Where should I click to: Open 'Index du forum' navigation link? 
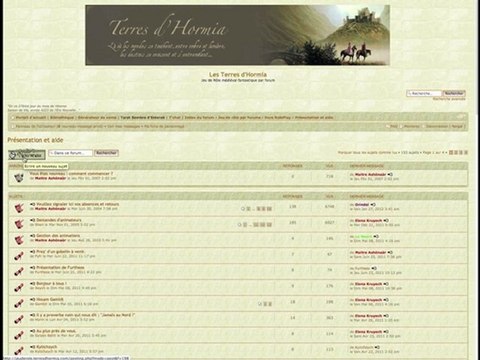[x=199, y=118]
